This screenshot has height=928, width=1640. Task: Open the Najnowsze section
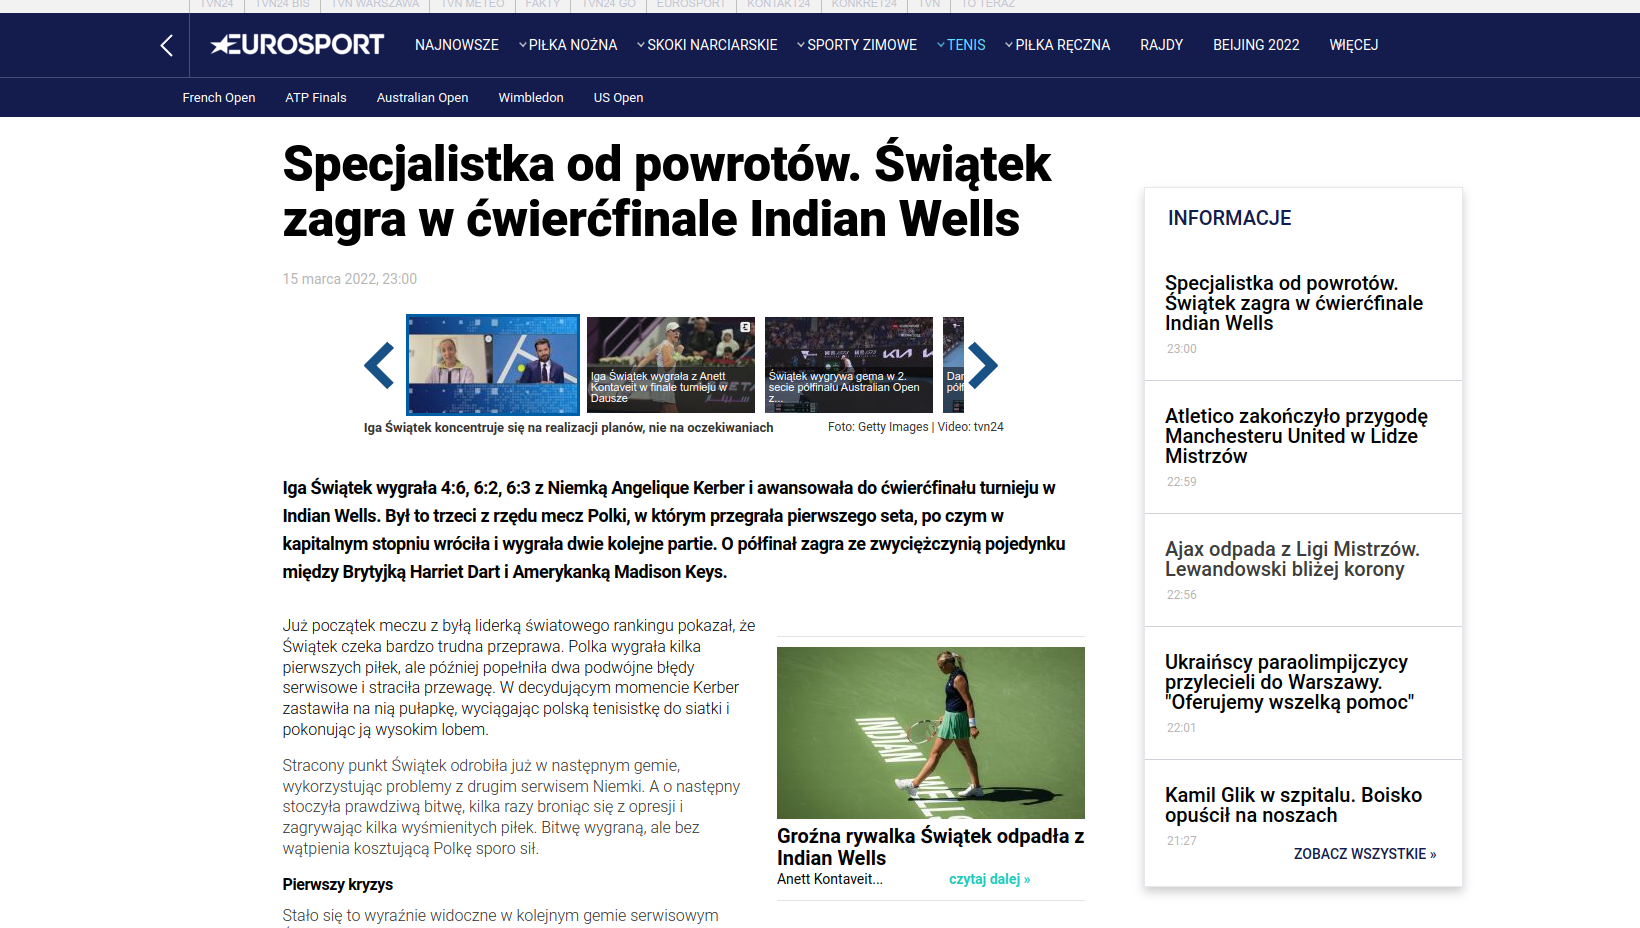[x=457, y=45]
